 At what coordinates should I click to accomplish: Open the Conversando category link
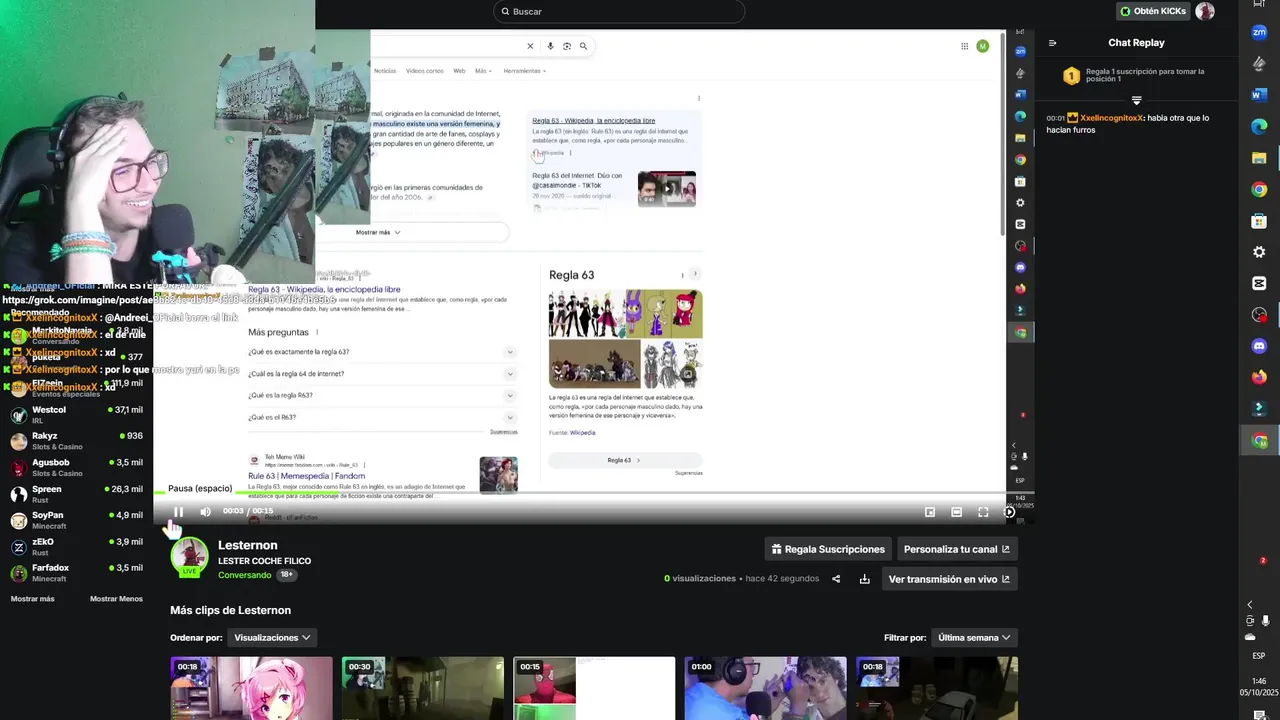245,575
